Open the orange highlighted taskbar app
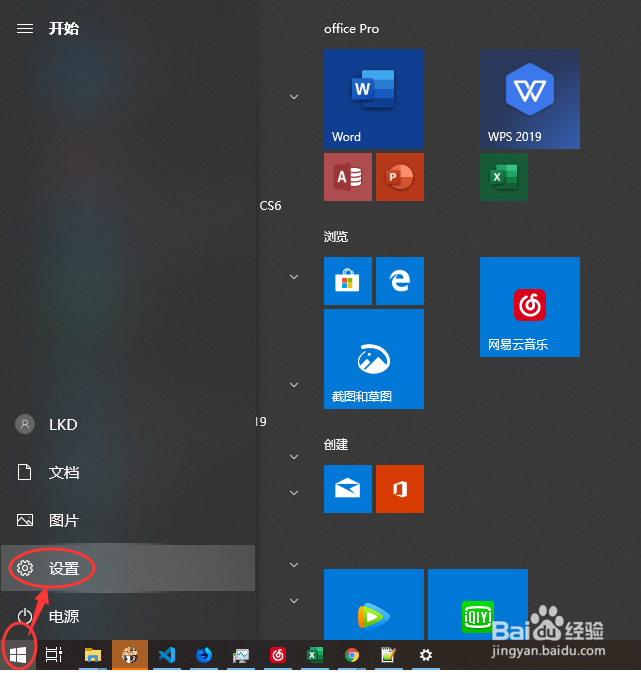The image size is (641, 673). [x=130, y=655]
